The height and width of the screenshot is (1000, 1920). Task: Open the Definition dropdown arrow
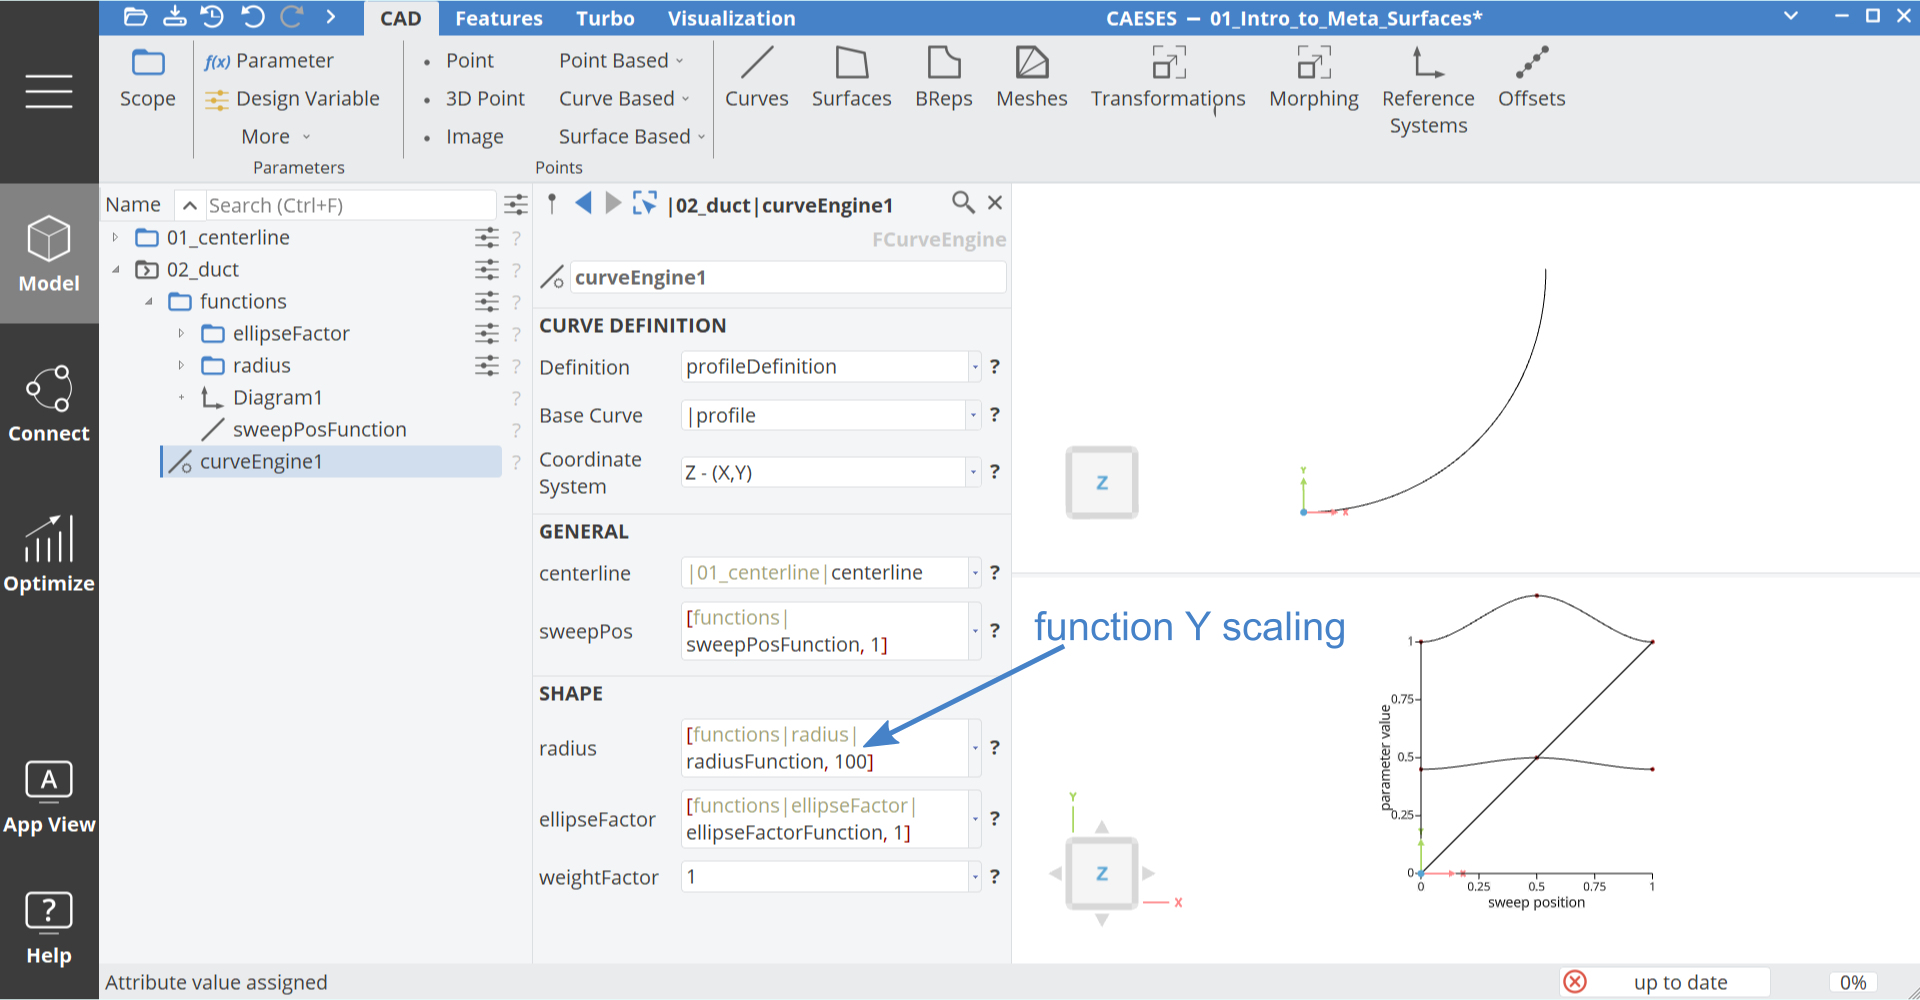(974, 367)
